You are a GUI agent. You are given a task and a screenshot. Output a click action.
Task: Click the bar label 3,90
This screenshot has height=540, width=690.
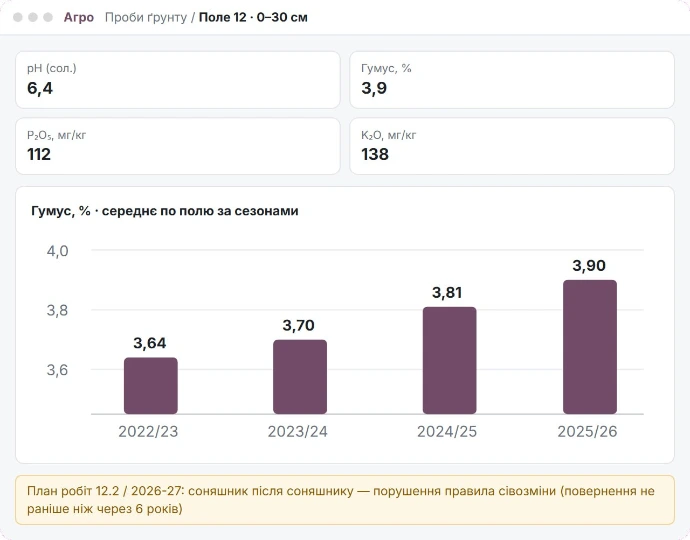pyautogui.click(x=589, y=265)
